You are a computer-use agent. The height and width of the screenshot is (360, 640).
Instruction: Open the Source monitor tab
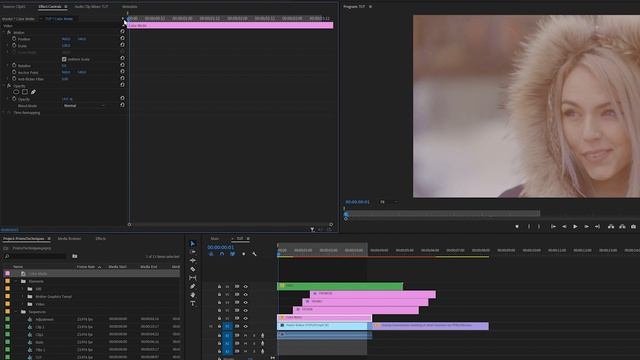(x=14, y=7)
